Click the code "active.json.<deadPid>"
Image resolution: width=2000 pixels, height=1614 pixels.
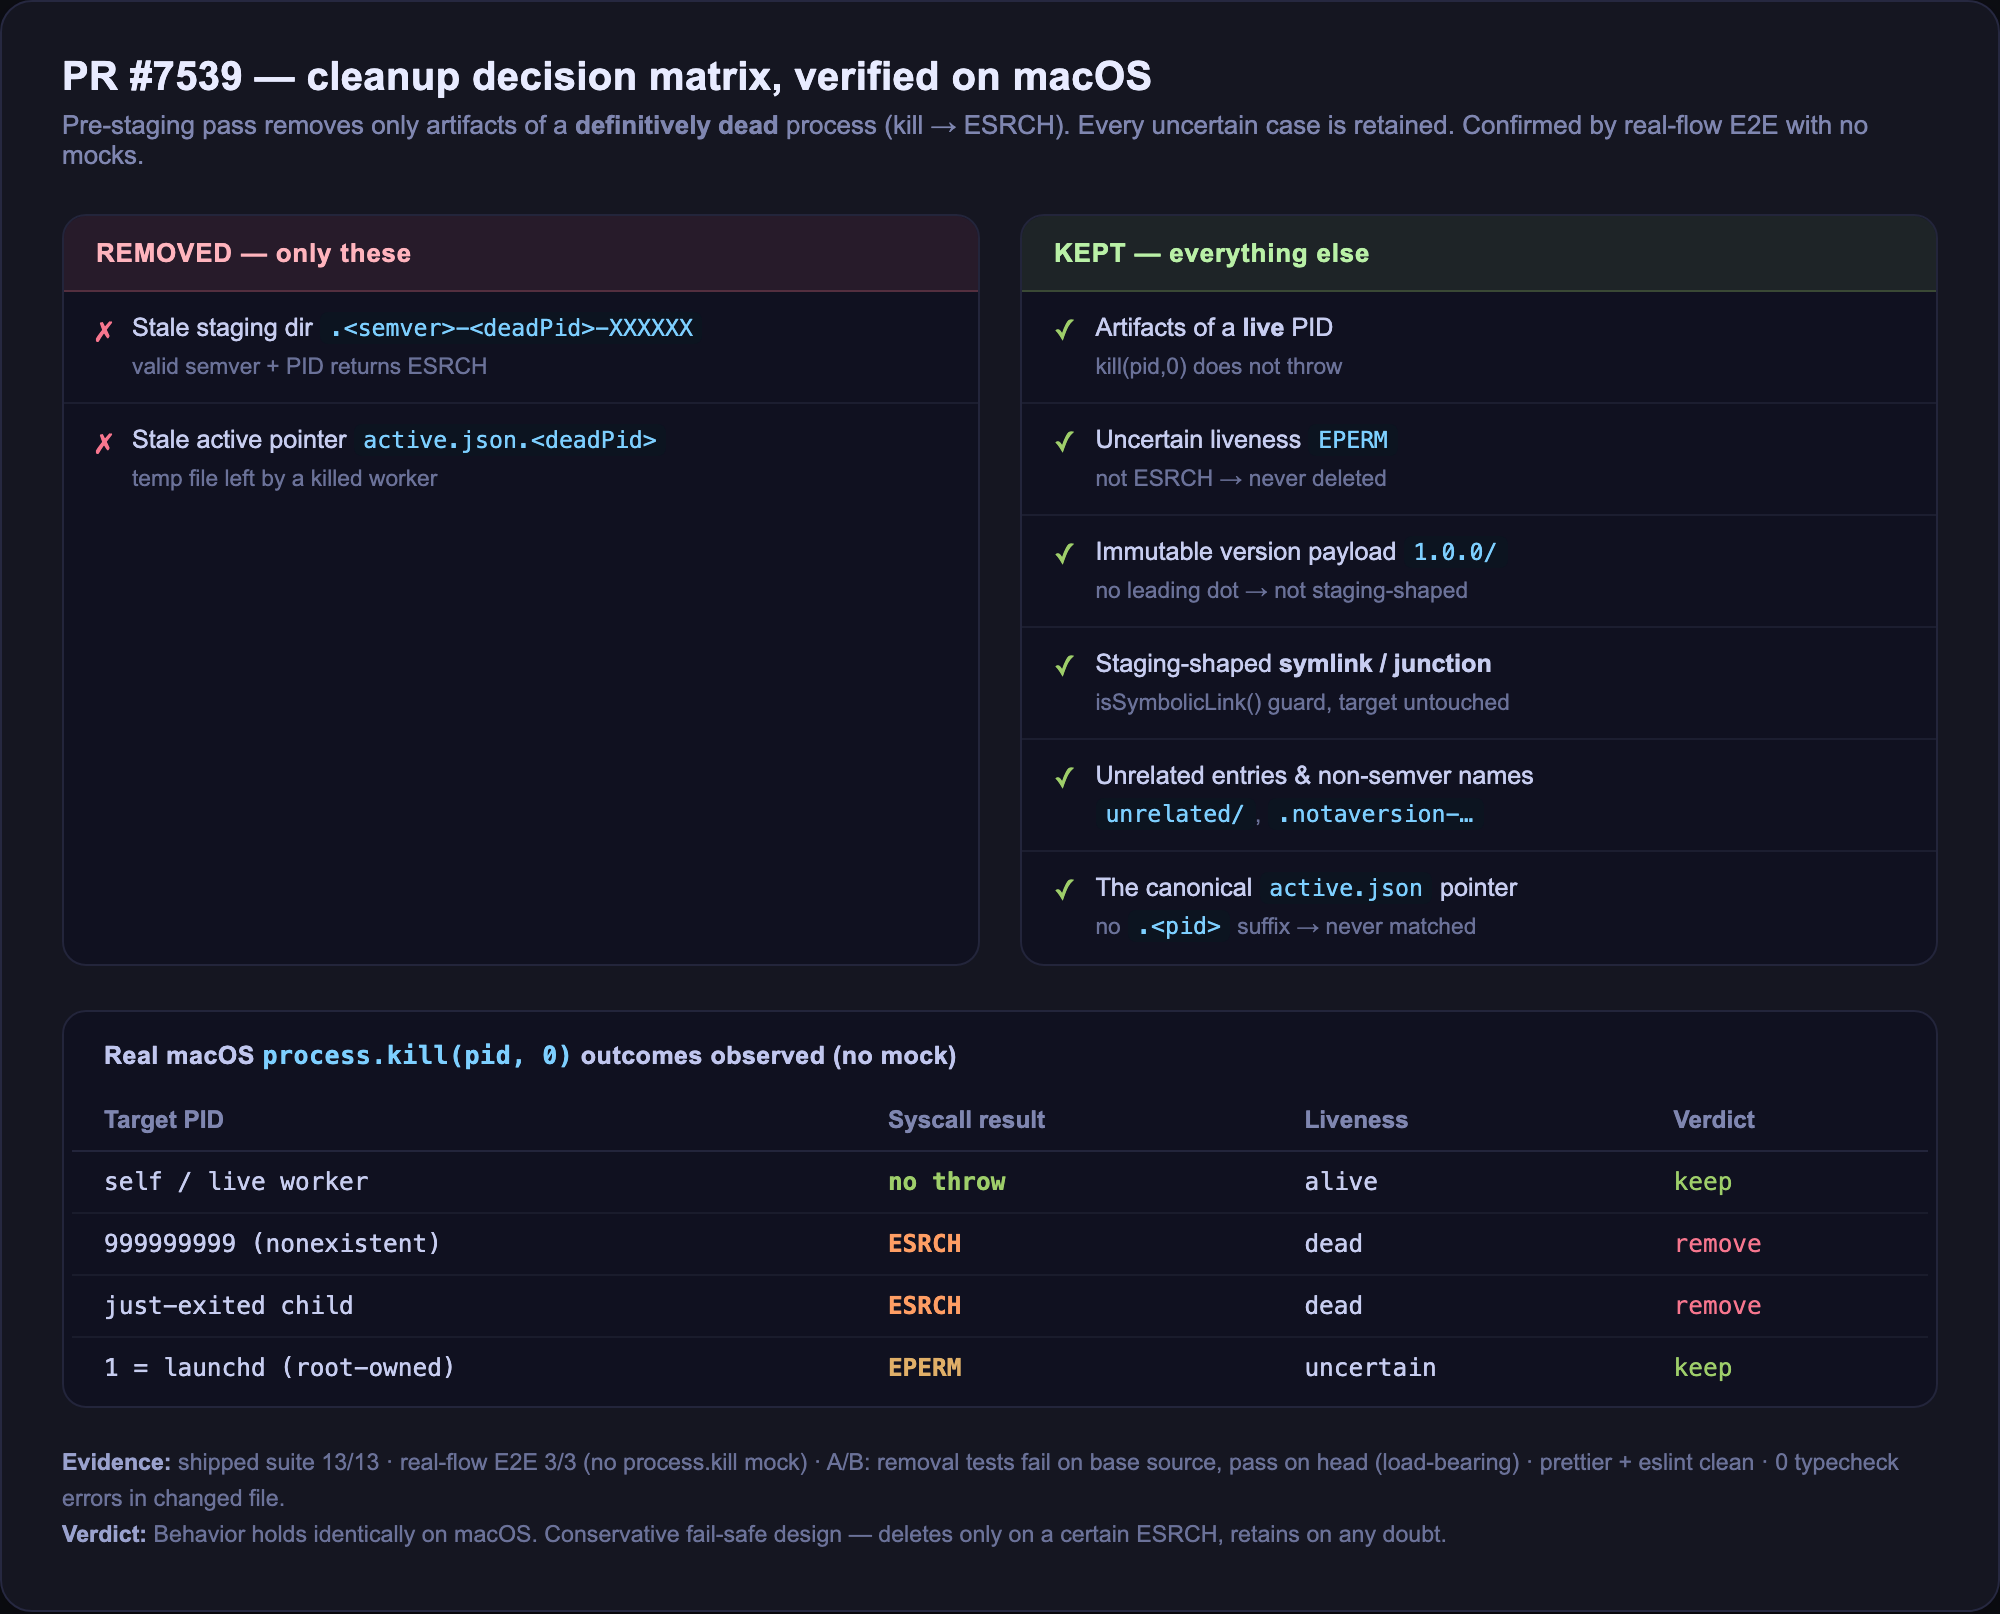[x=510, y=440]
